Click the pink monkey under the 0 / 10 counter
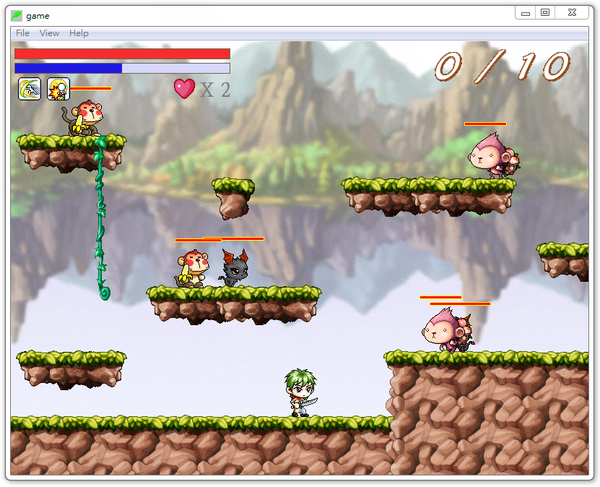 493,155
